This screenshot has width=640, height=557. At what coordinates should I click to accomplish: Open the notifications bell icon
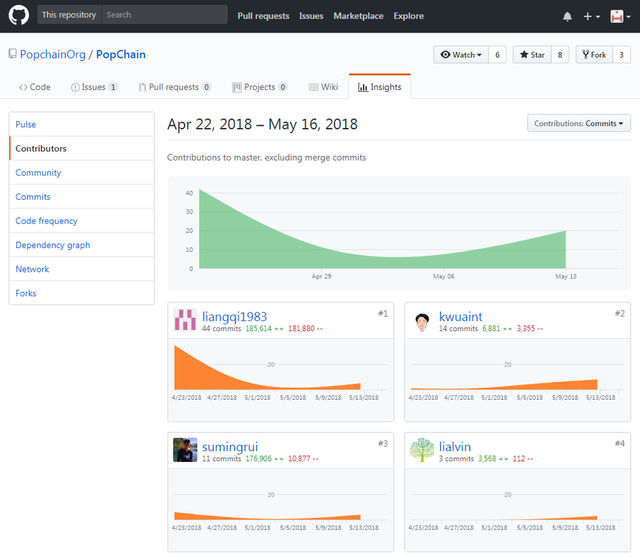567,16
